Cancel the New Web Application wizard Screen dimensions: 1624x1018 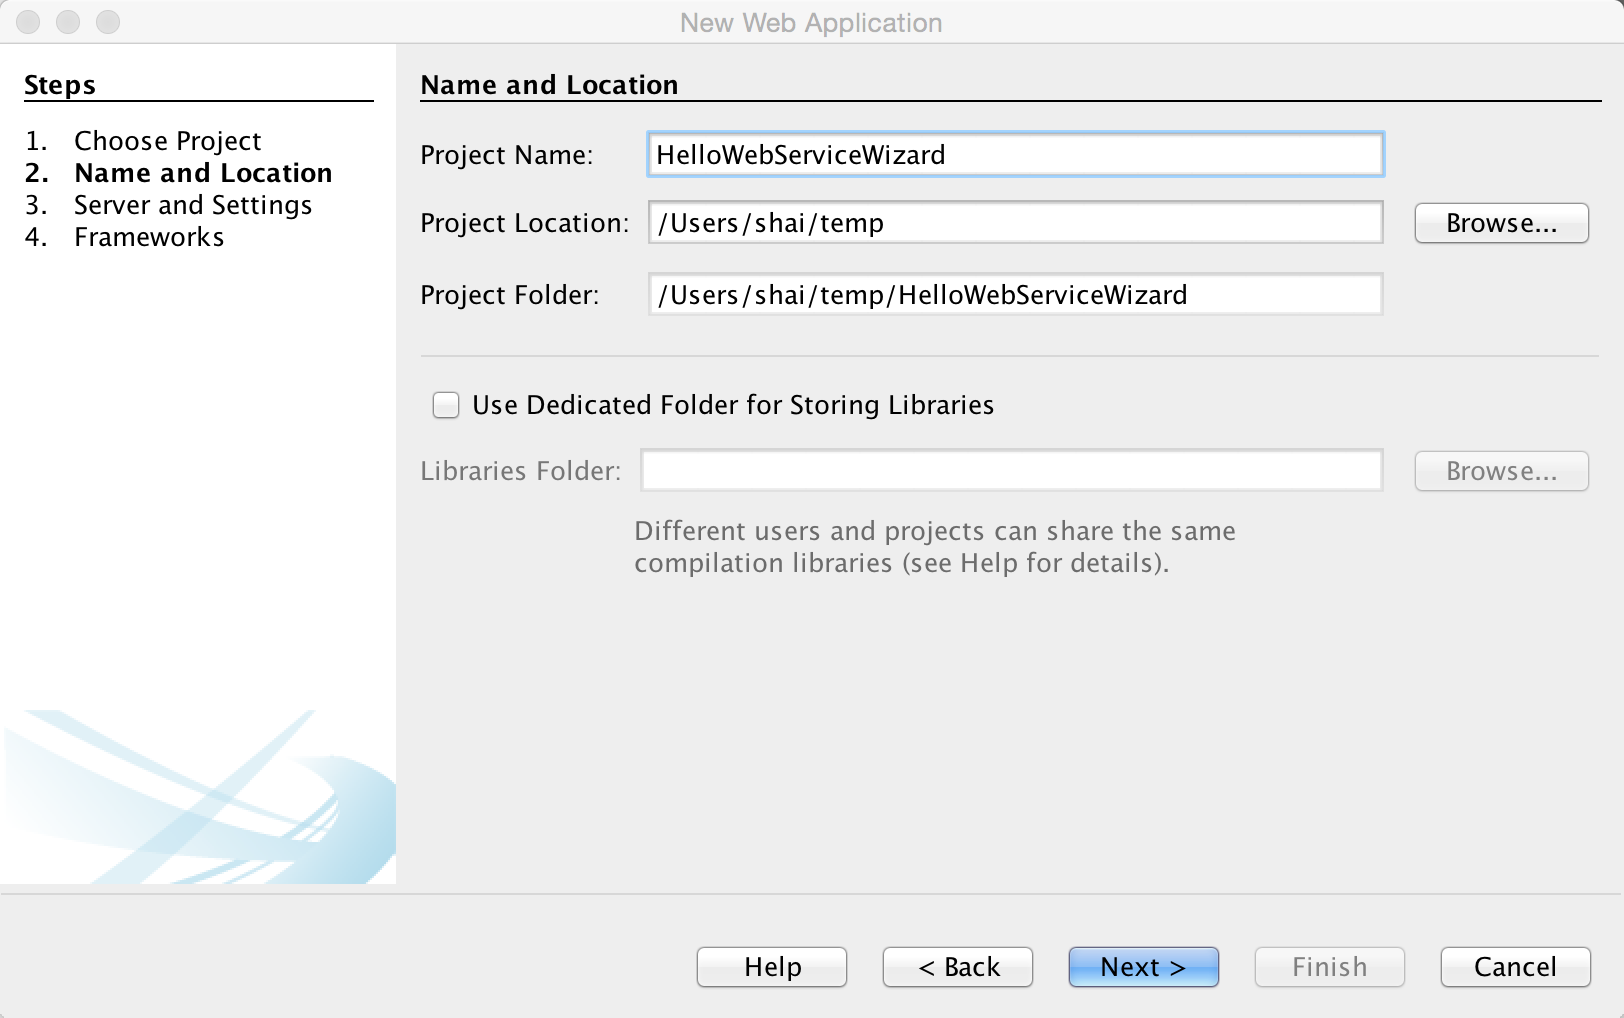[x=1514, y=967]
